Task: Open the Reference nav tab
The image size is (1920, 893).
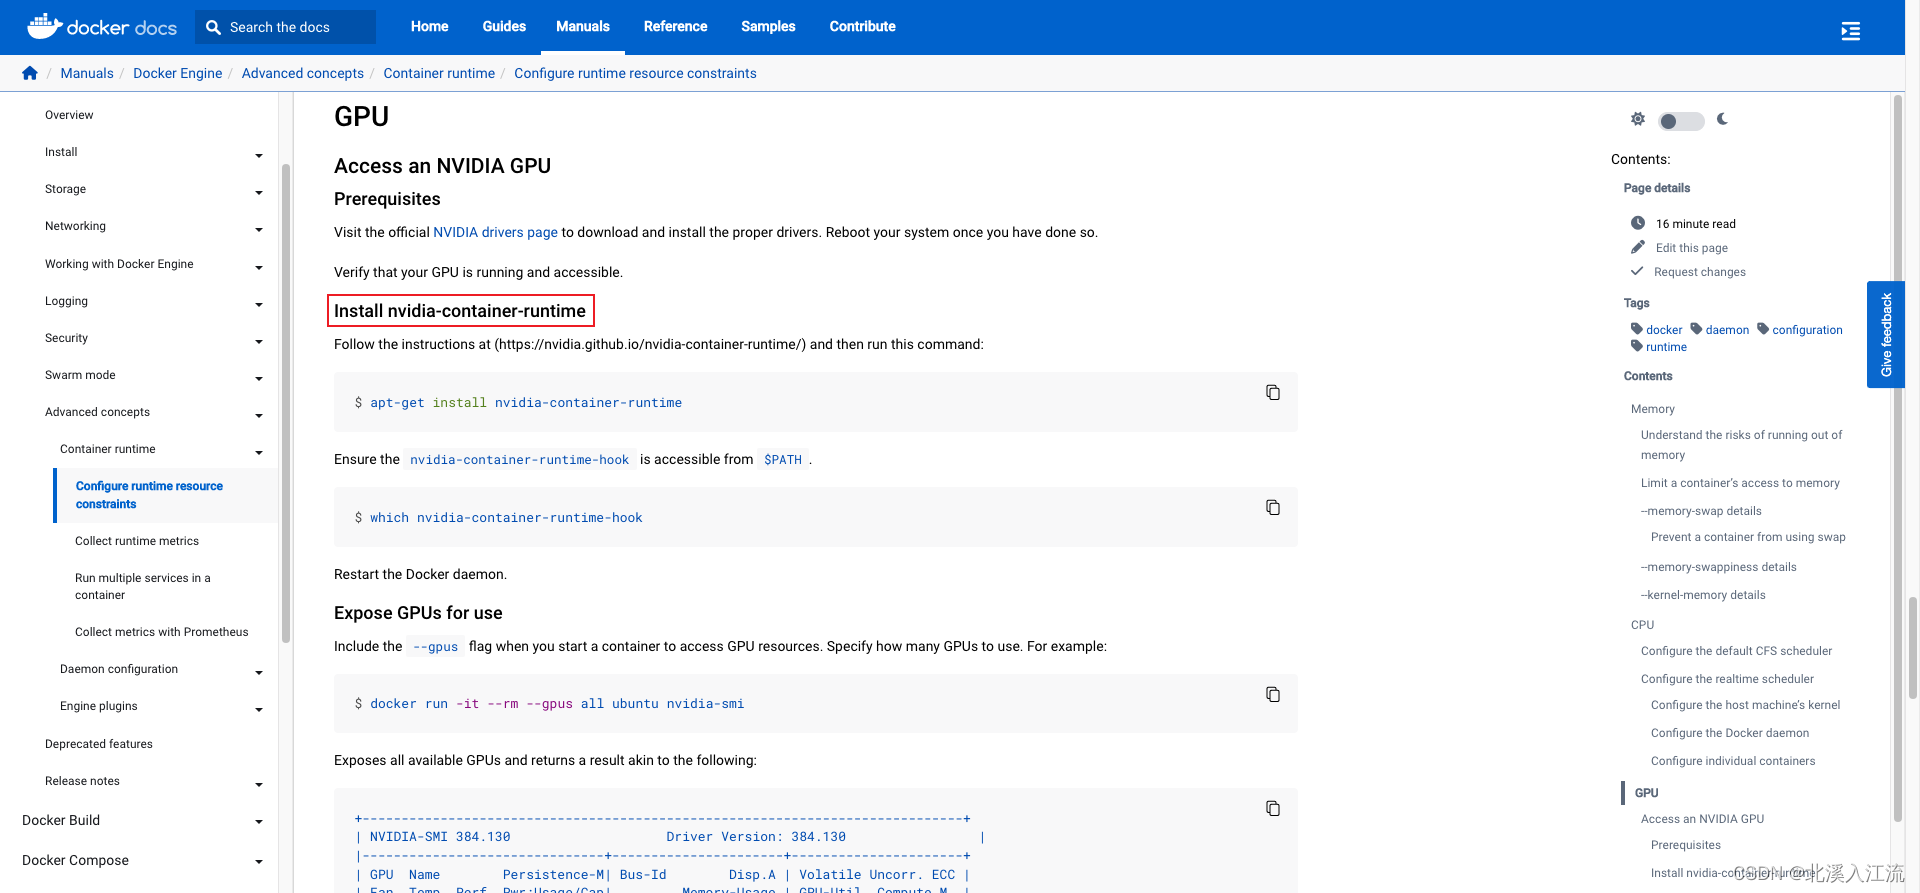Action: pyautogui.click(x=675, y=26)
